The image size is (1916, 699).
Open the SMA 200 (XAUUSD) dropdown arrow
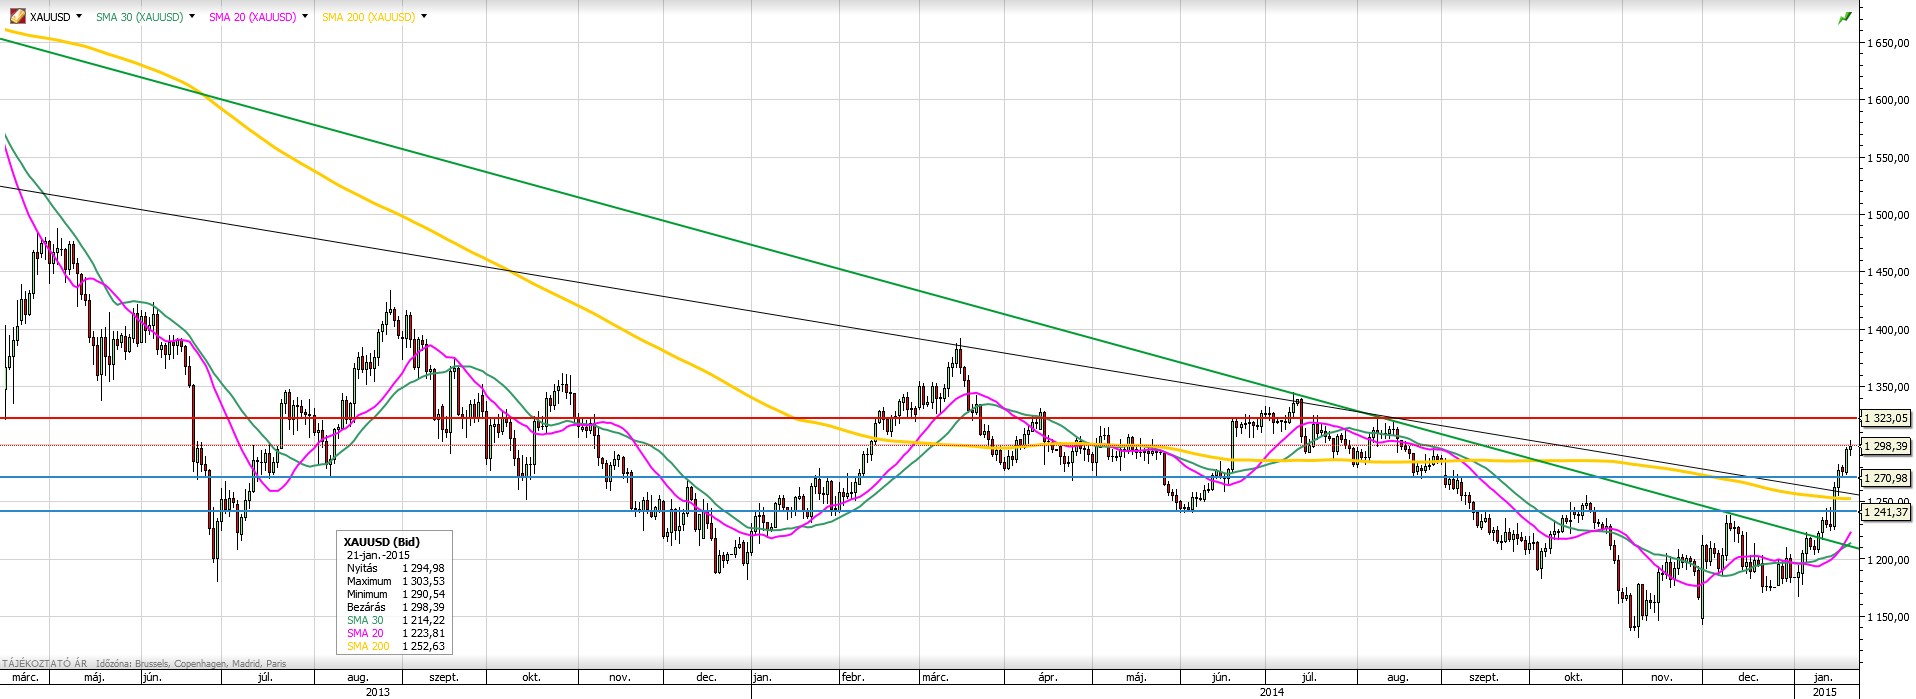pos(424,16)
